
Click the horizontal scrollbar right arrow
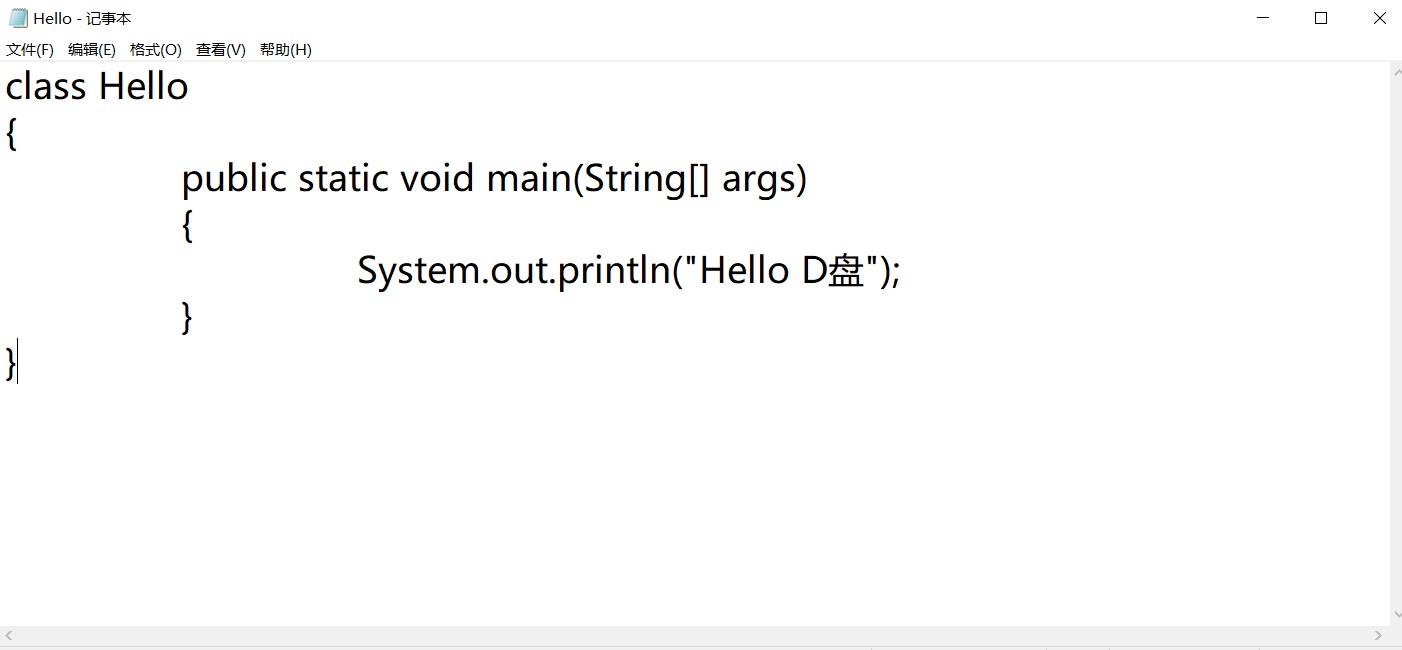coord(1379,635)
